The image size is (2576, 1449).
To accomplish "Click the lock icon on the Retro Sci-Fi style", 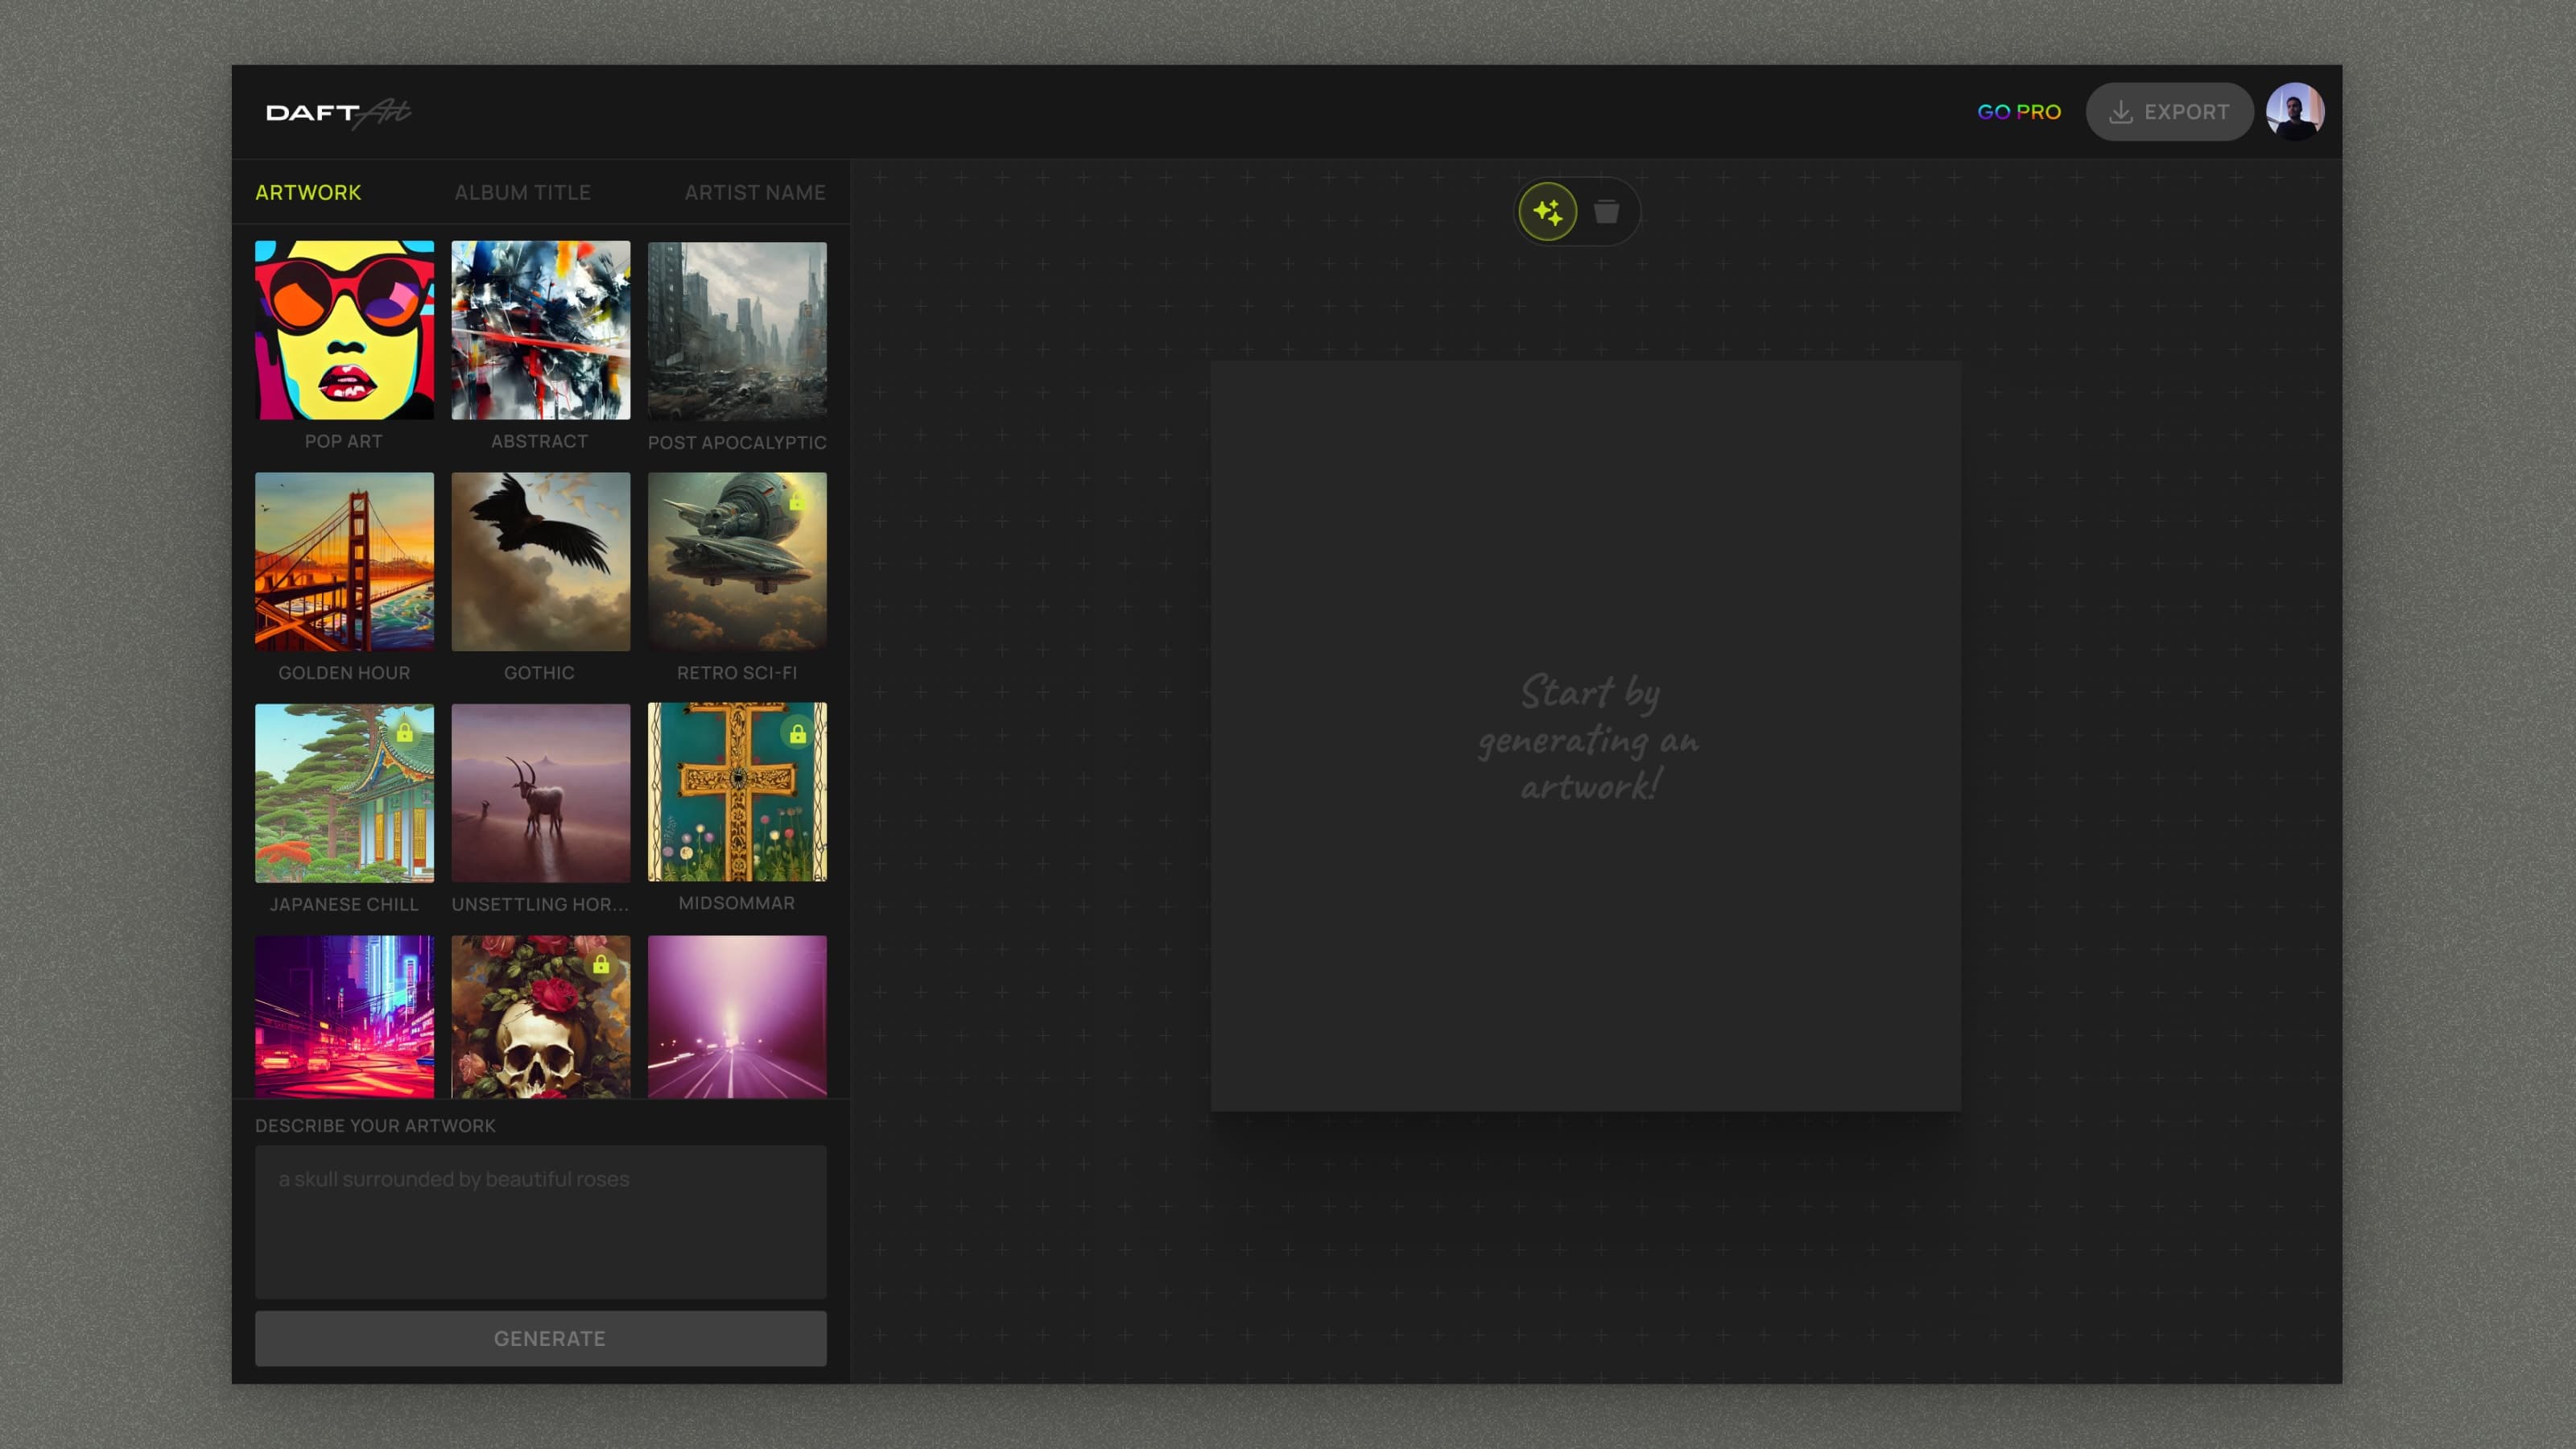I will pyautogui.click(x=796, y=504).
